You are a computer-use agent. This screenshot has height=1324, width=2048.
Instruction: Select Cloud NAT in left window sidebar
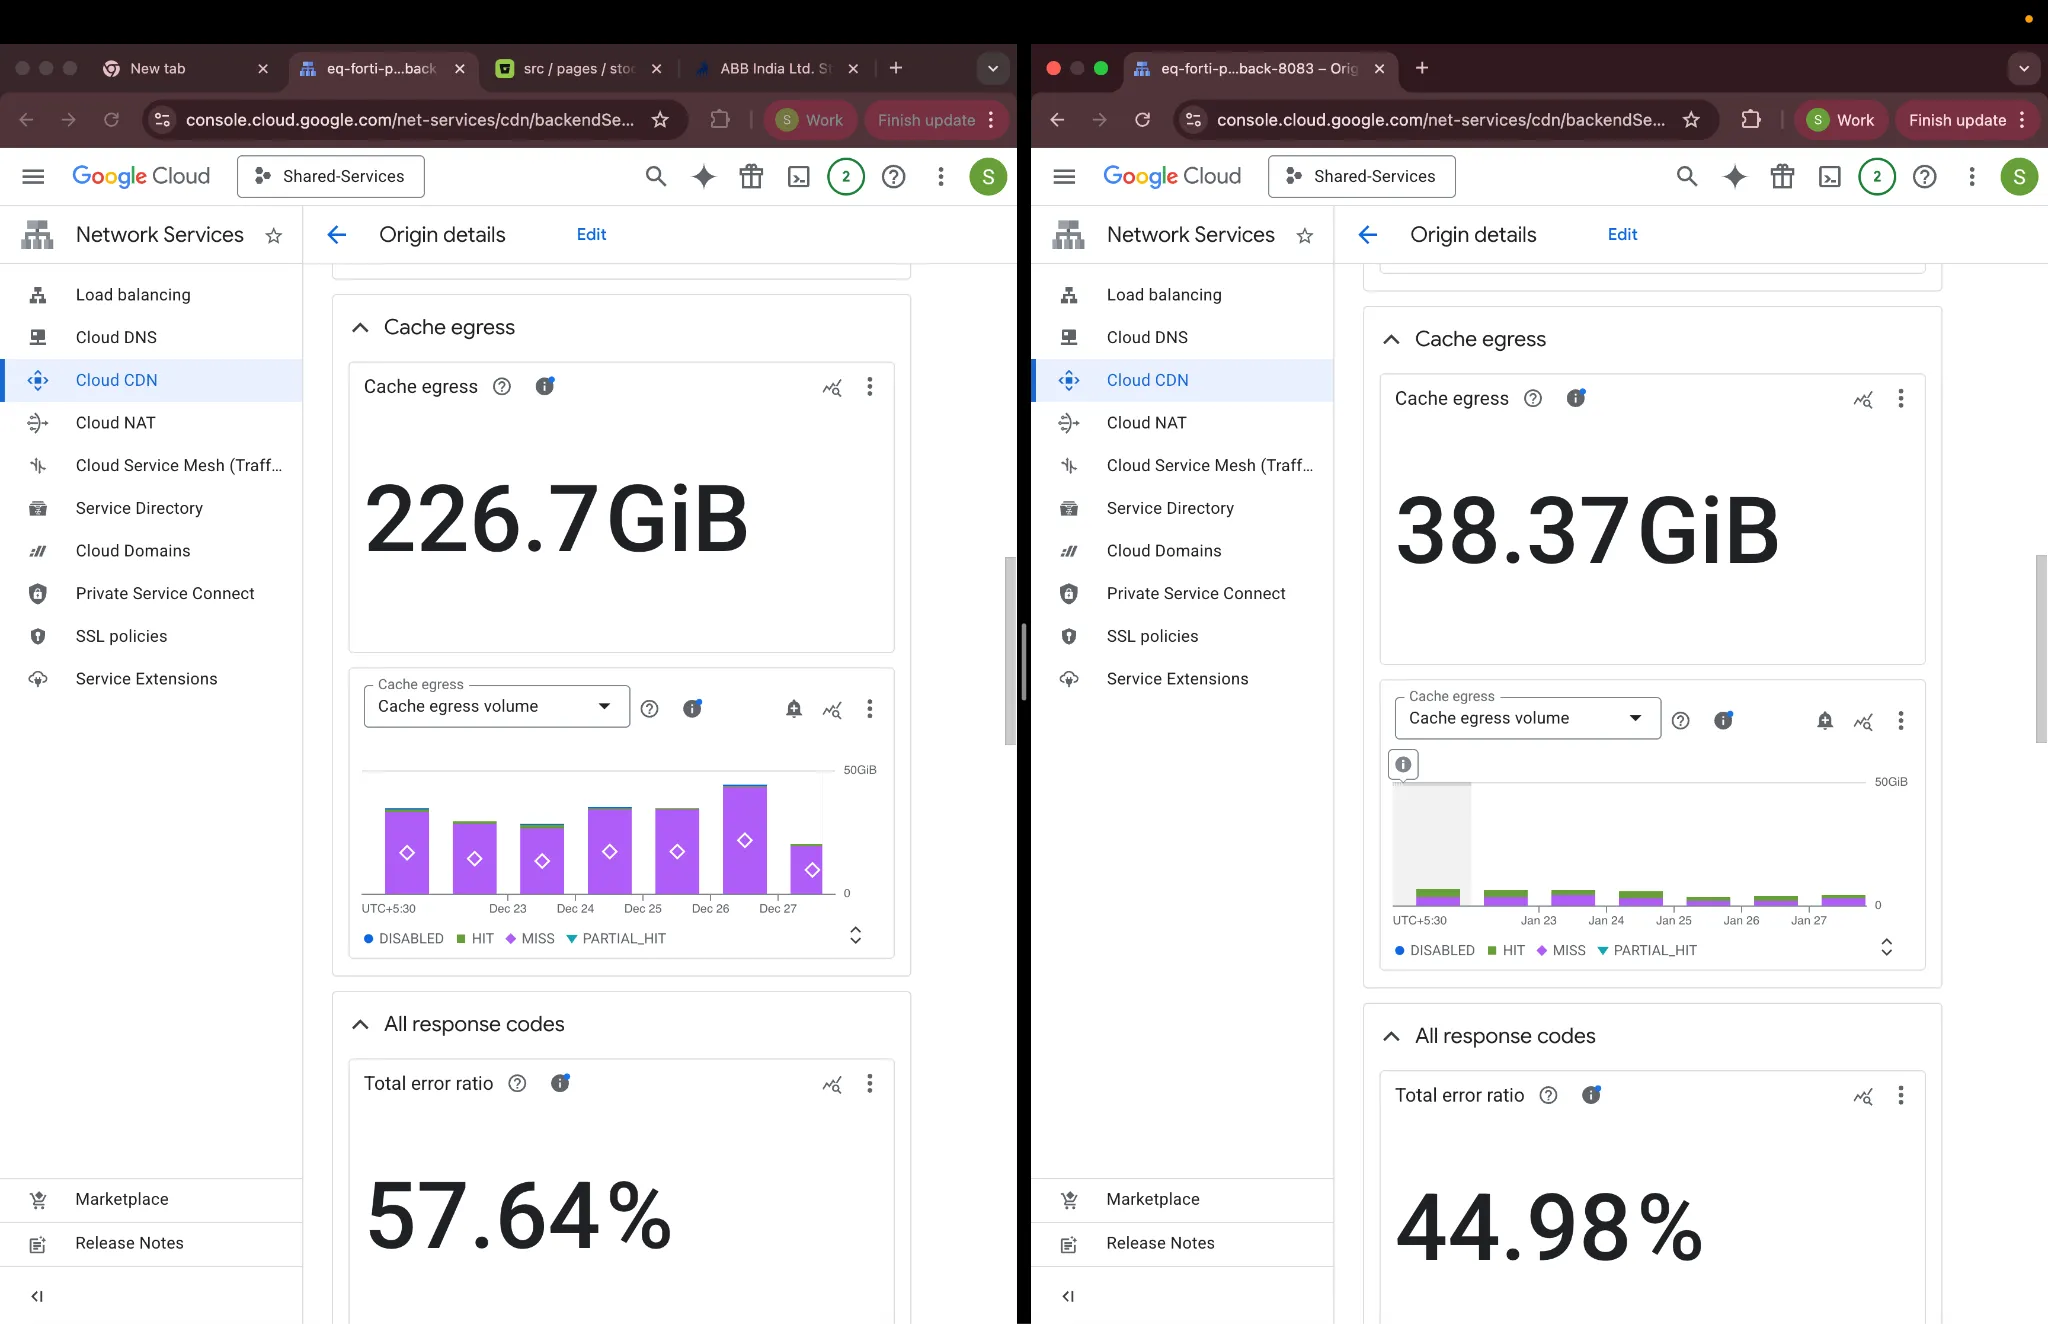click(x=152, y=423)
